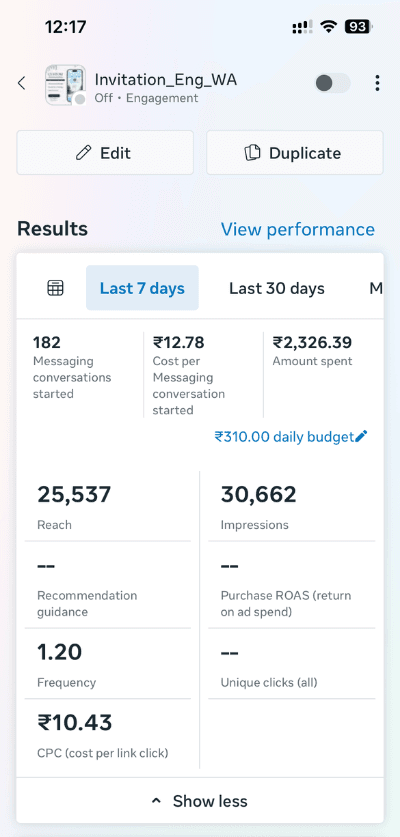Screen dimensions: 400x837
Task: Tap the Recommendation guidance metric
Action: click(108, 586)
